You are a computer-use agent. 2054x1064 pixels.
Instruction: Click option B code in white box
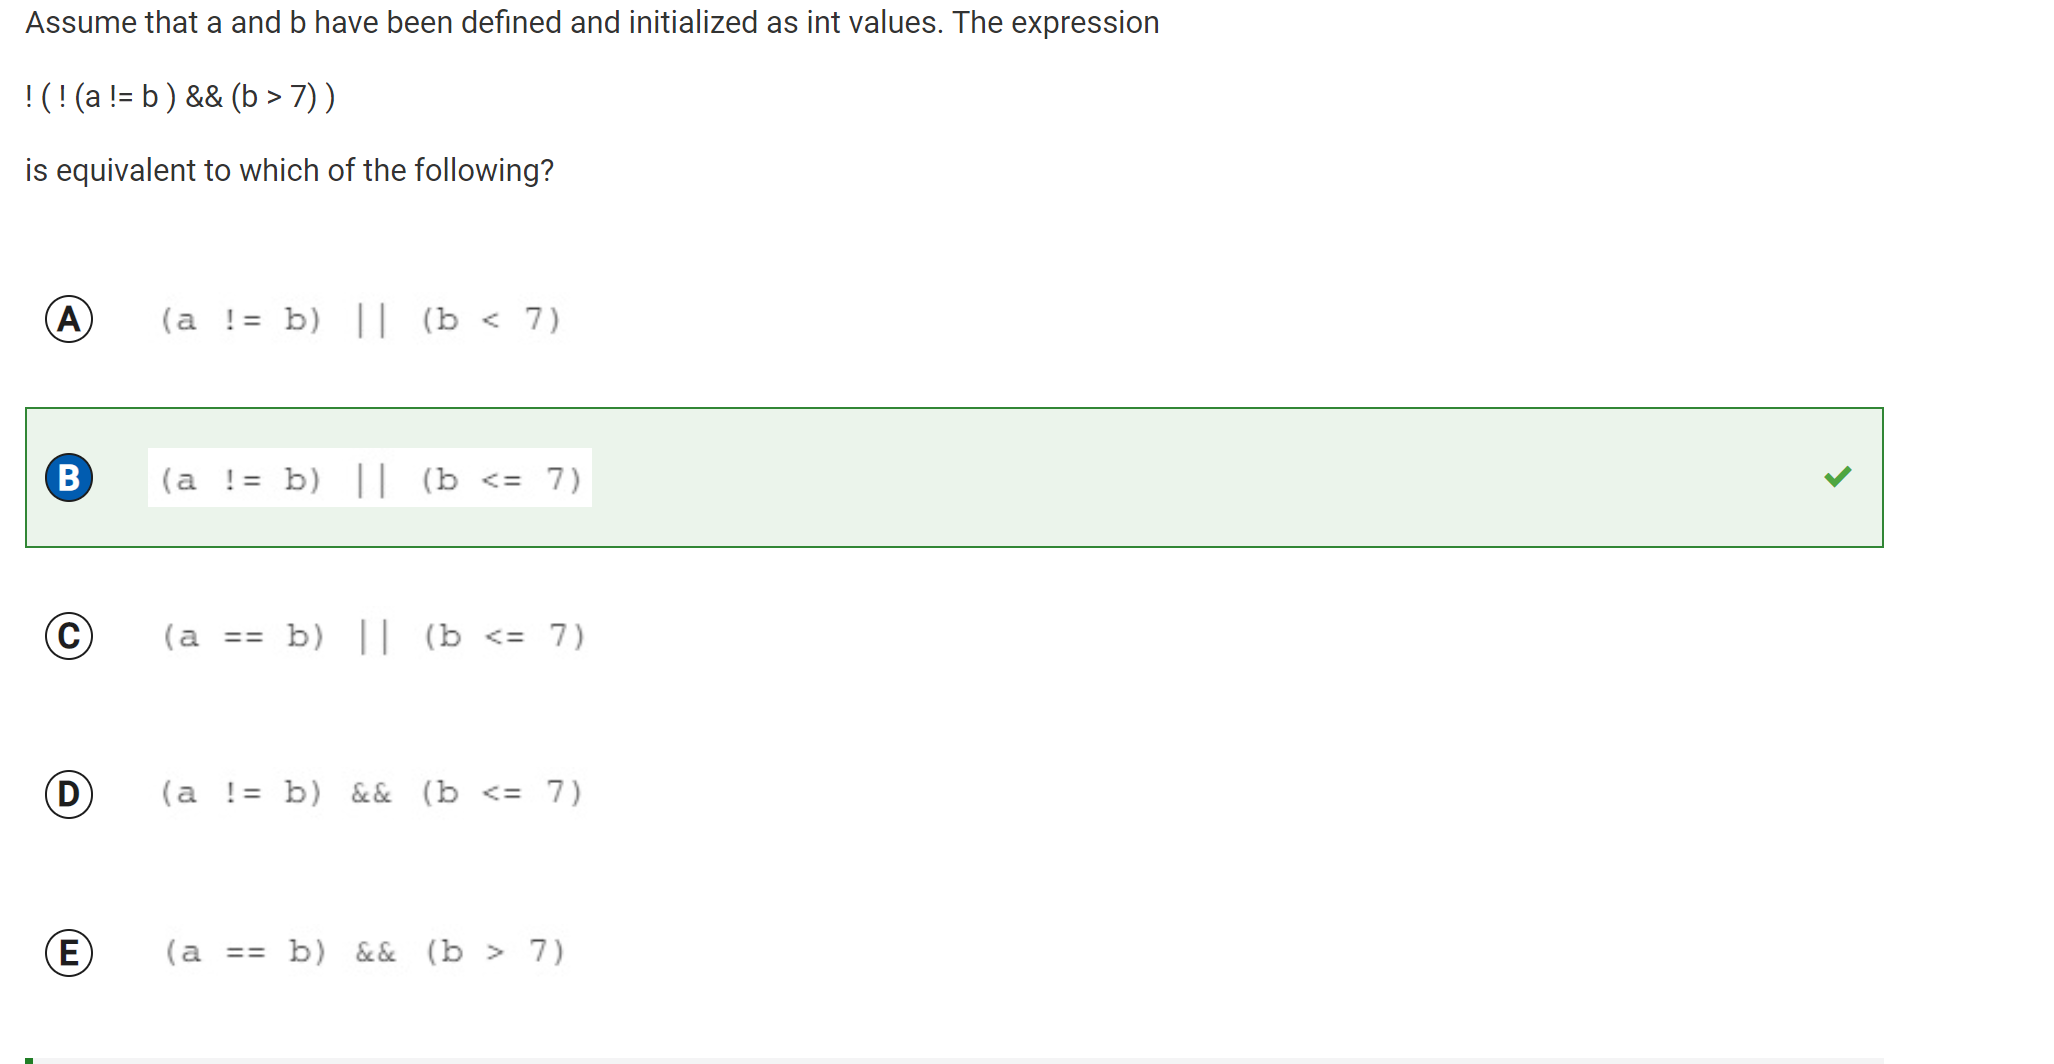pyautogui.click(x=370, y=479)
